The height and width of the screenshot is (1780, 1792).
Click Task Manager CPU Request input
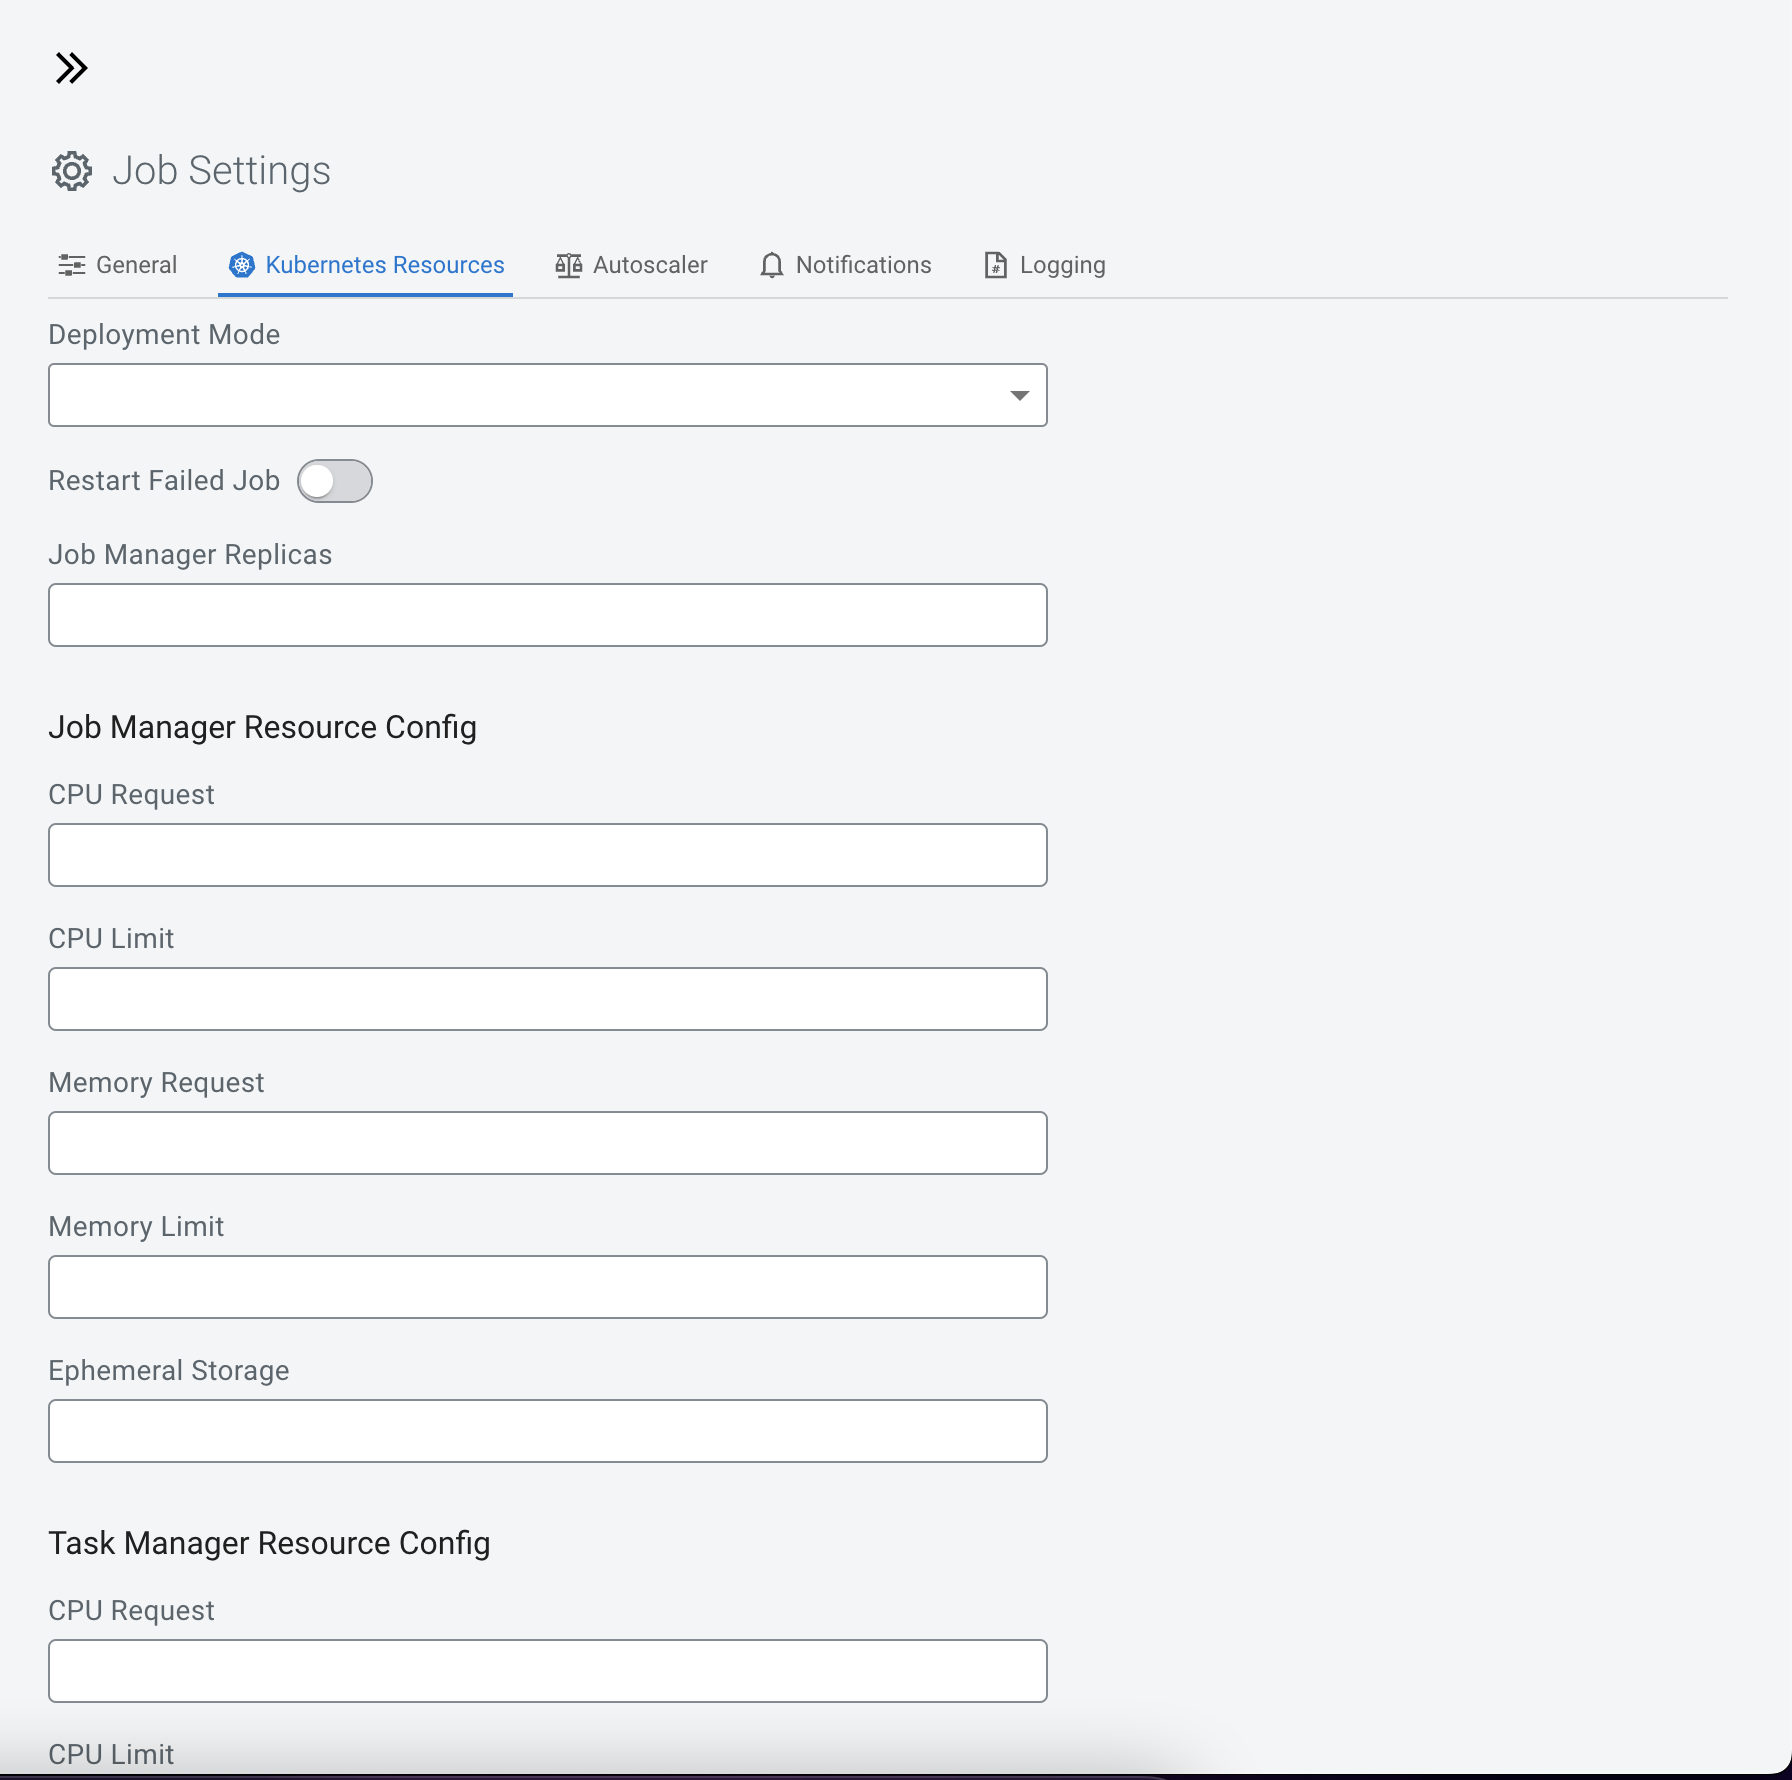click(x=547, y=1671)
